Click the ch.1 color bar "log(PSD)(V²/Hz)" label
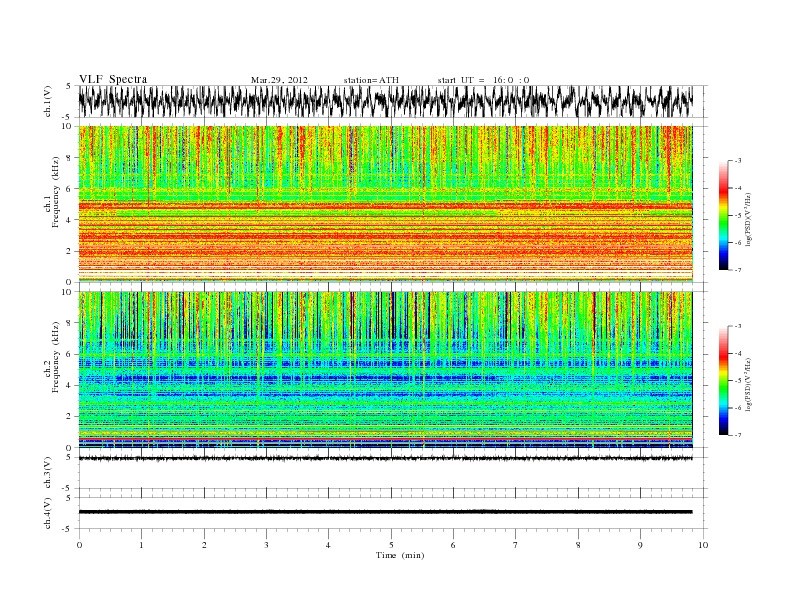The image size is (792, 612). (x=750, y=218)
